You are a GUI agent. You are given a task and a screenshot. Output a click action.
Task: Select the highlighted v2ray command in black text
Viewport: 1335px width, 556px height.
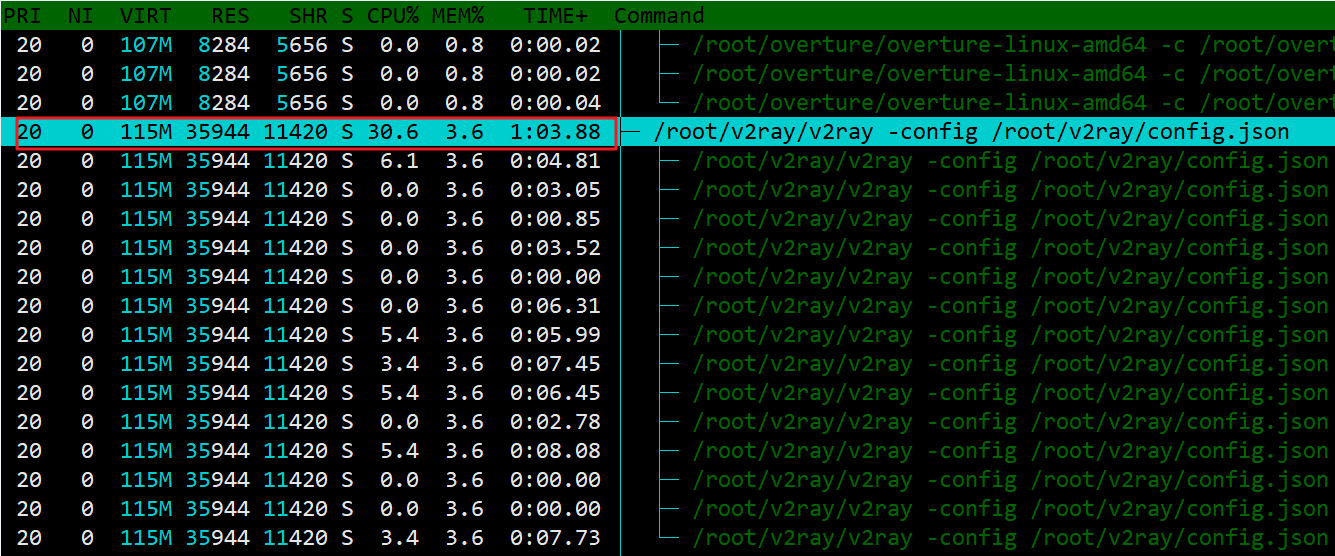(971, 132)
